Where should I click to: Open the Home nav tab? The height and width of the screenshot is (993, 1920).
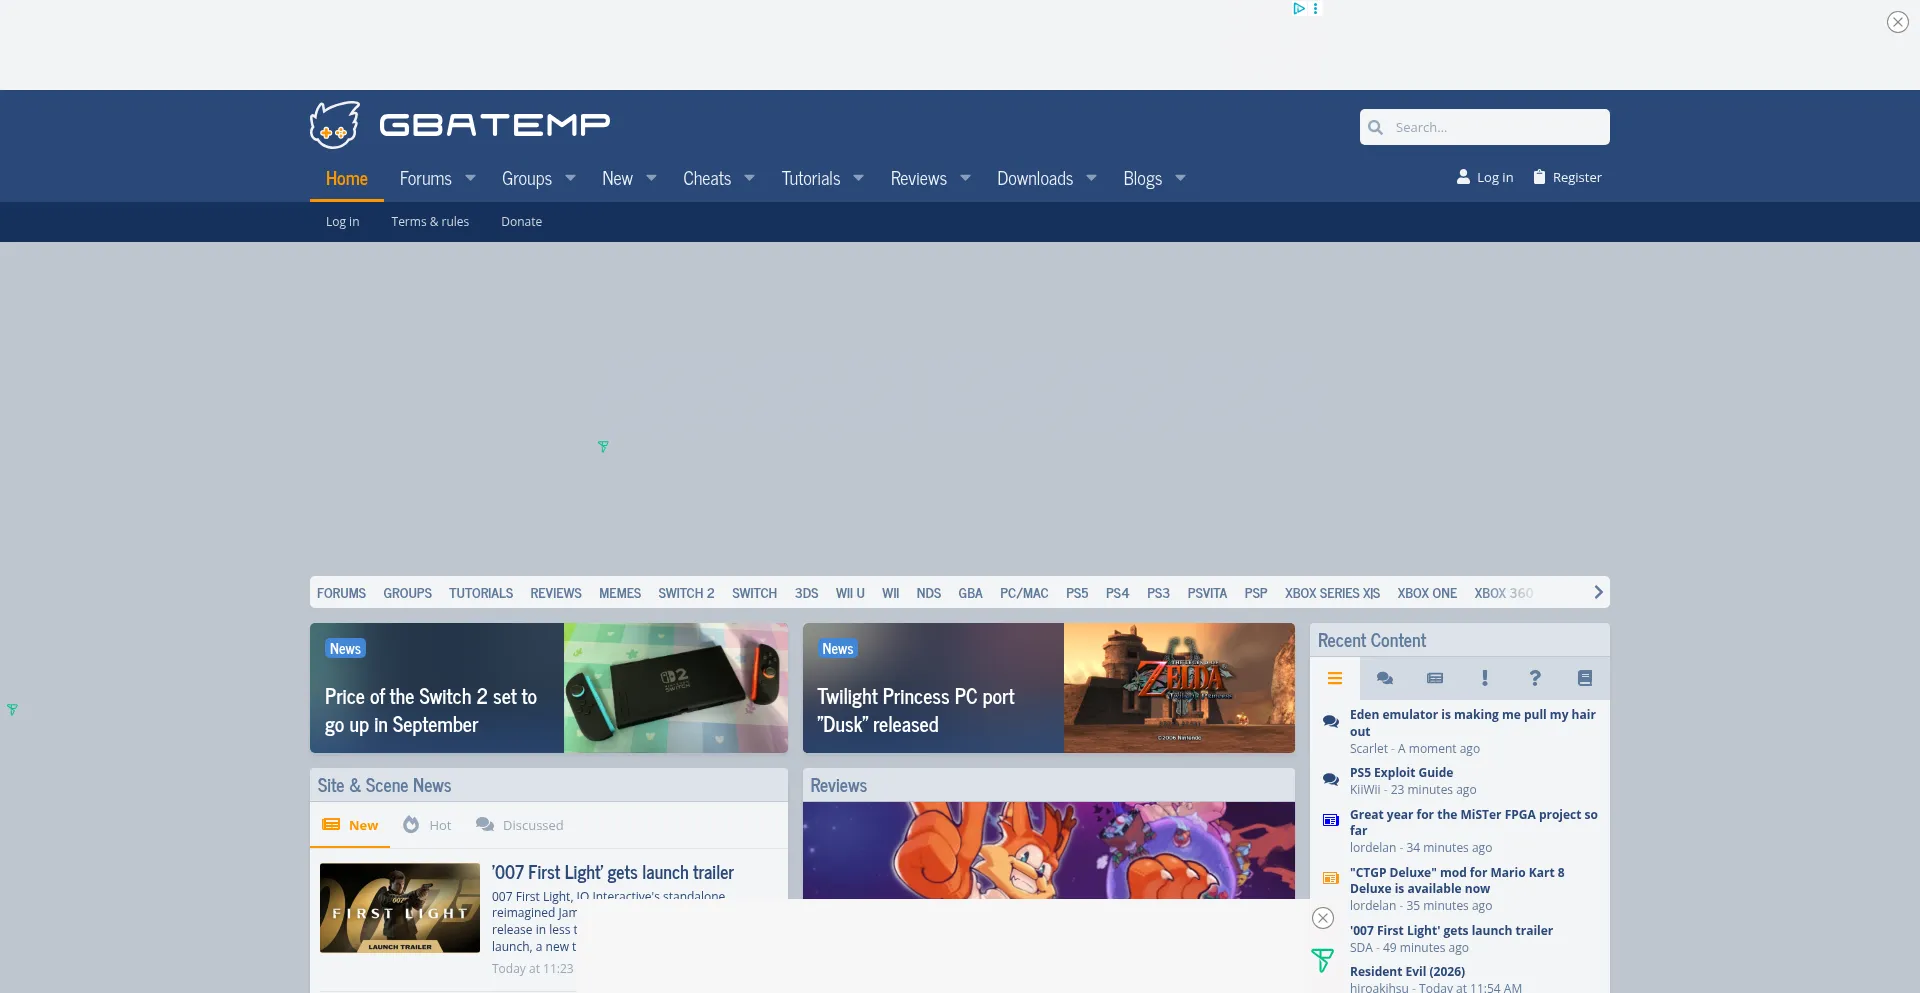tap(347, 178)
